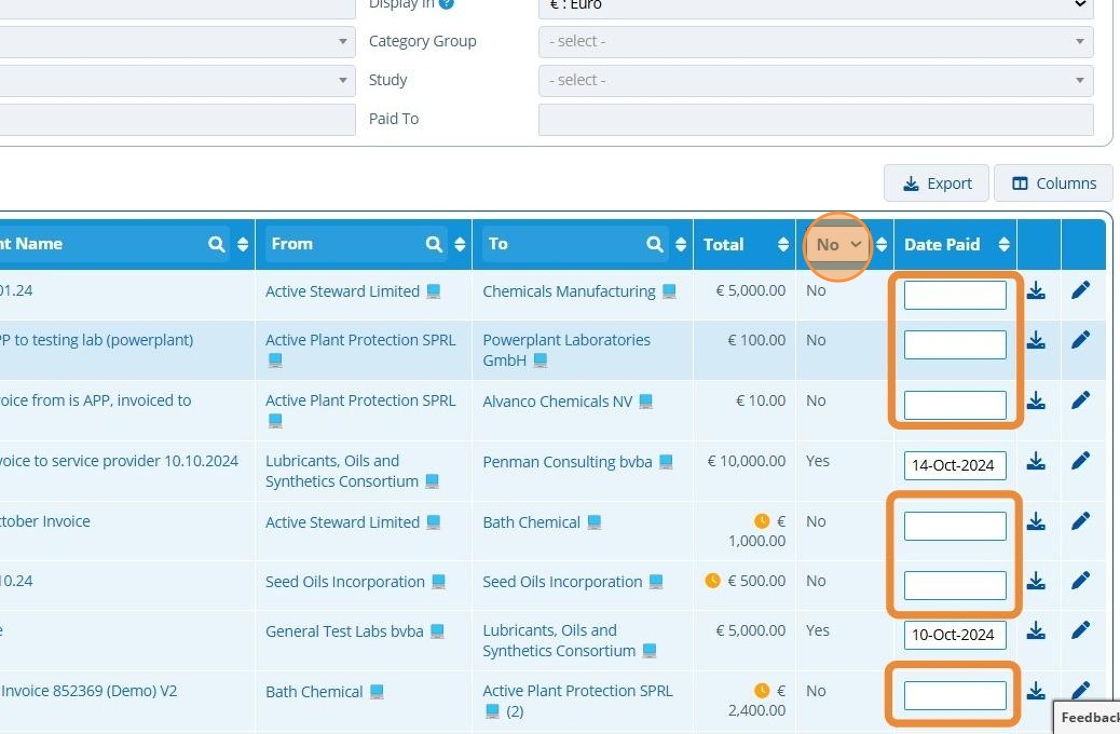Image resolution: width=1120 pixels, height=734 pixels.
Task: Sort the table by Total
Action: 783,244
